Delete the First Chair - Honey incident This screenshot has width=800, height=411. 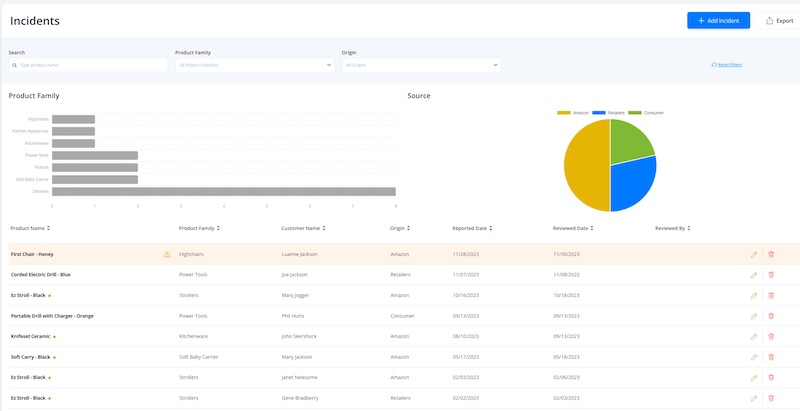(771, 254)
